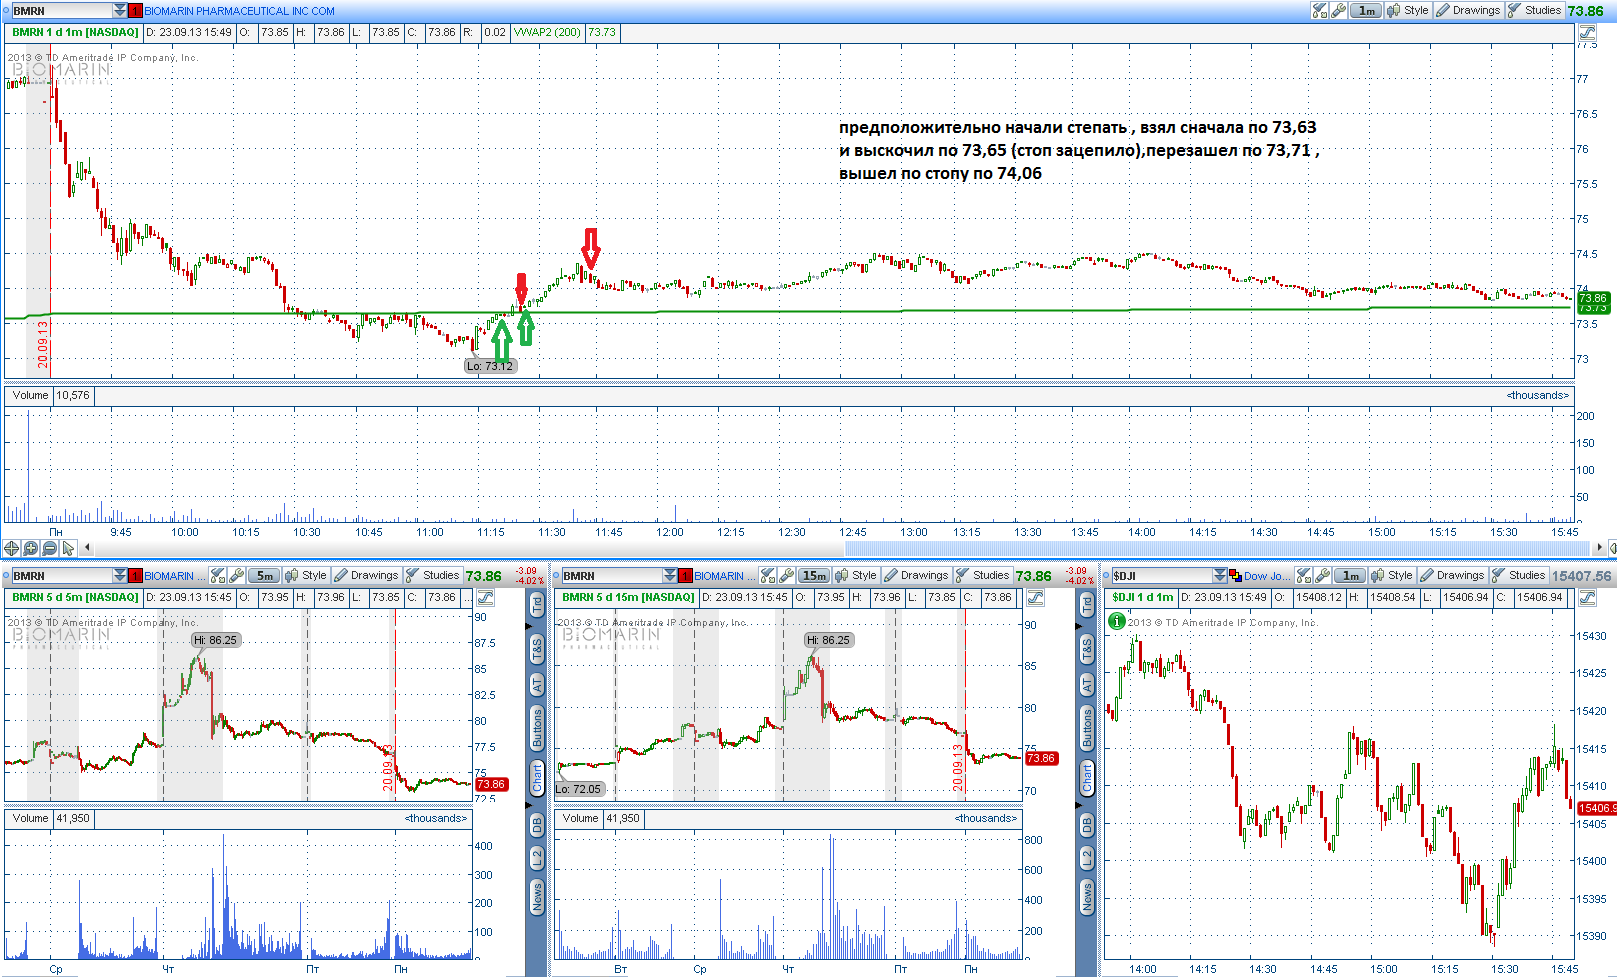
Task: Open the symbol dropdown of the main BMRN chart
Action: pyautogui.click(x=120, y=11)
